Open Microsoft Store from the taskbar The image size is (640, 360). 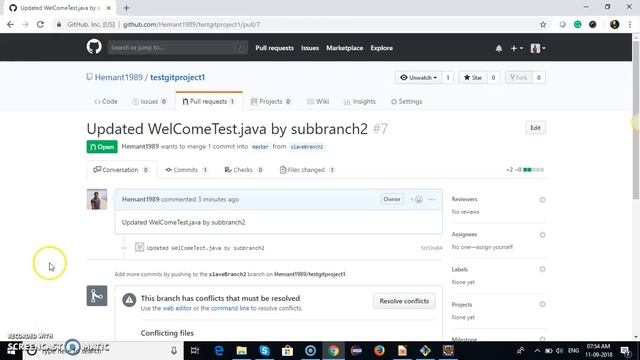pos(287,351)
